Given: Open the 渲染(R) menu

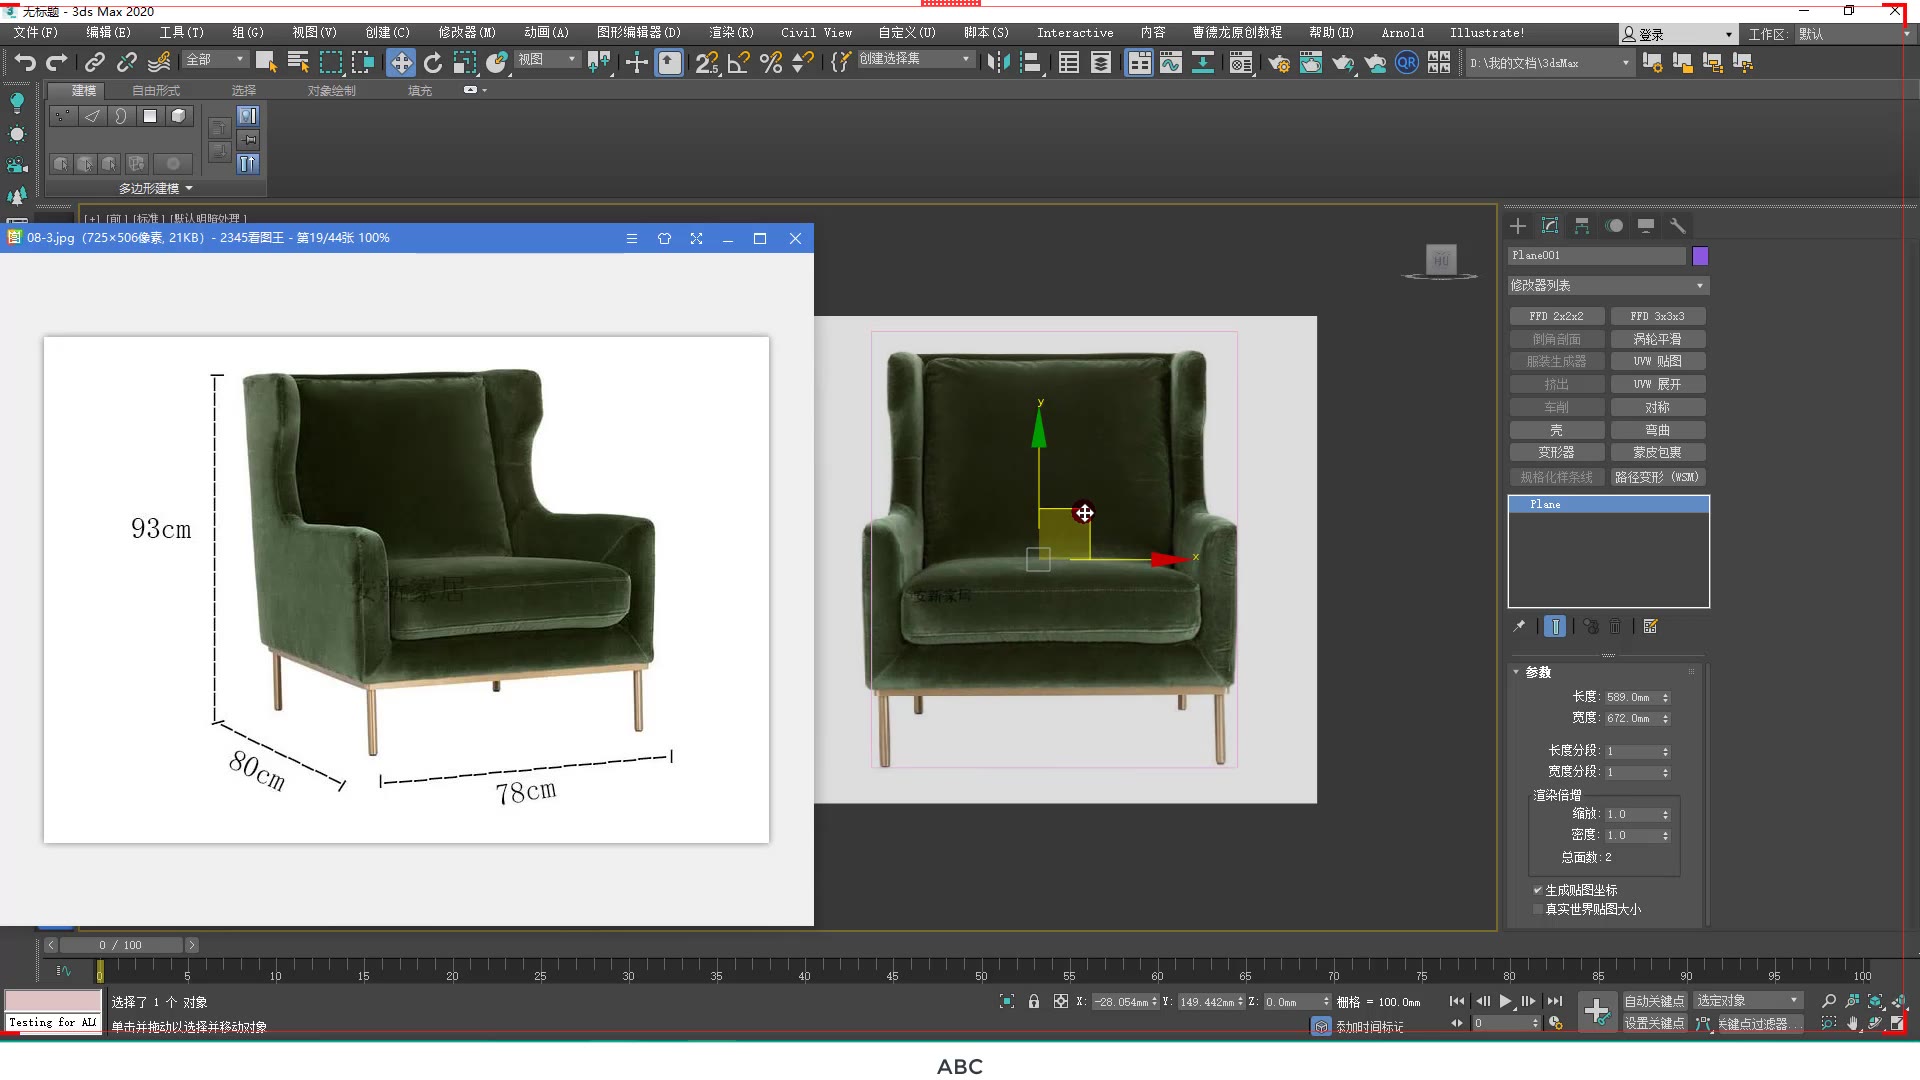Looking at the screenshot, I should pos(731,33).
